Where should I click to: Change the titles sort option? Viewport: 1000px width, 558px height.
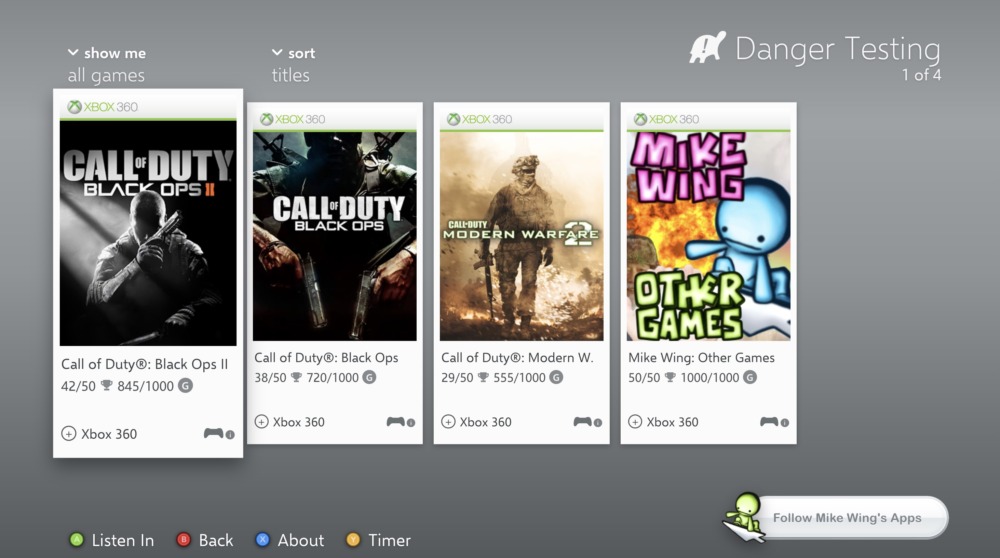291,75
